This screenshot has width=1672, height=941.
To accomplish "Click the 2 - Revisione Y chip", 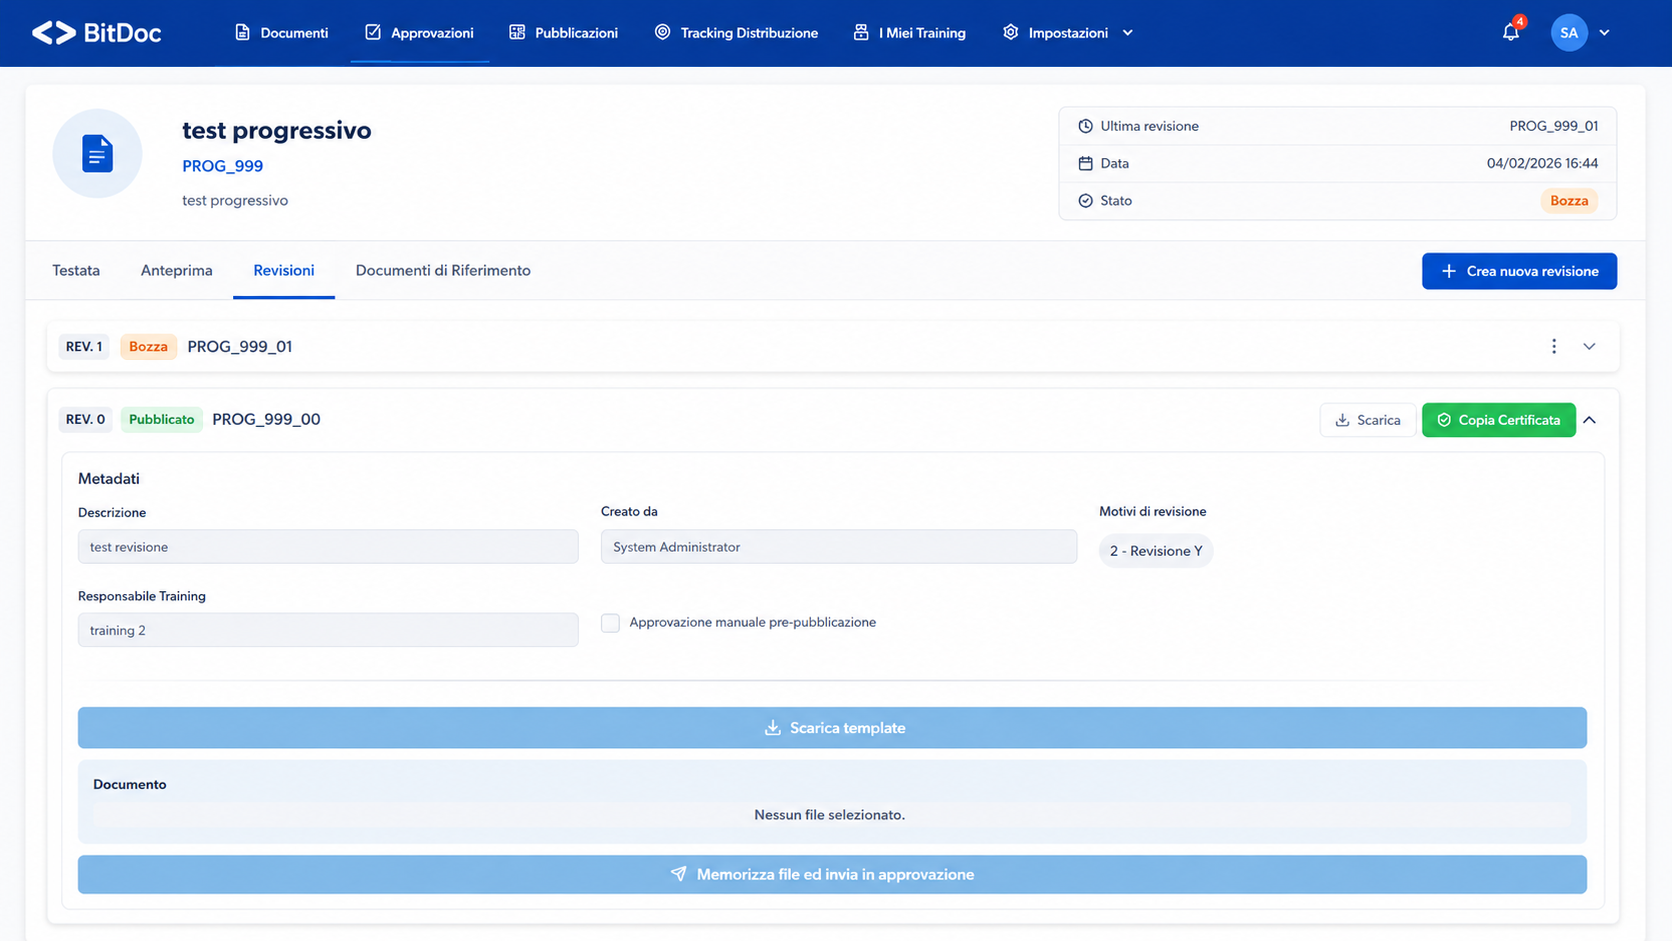I will point(1156,551).
